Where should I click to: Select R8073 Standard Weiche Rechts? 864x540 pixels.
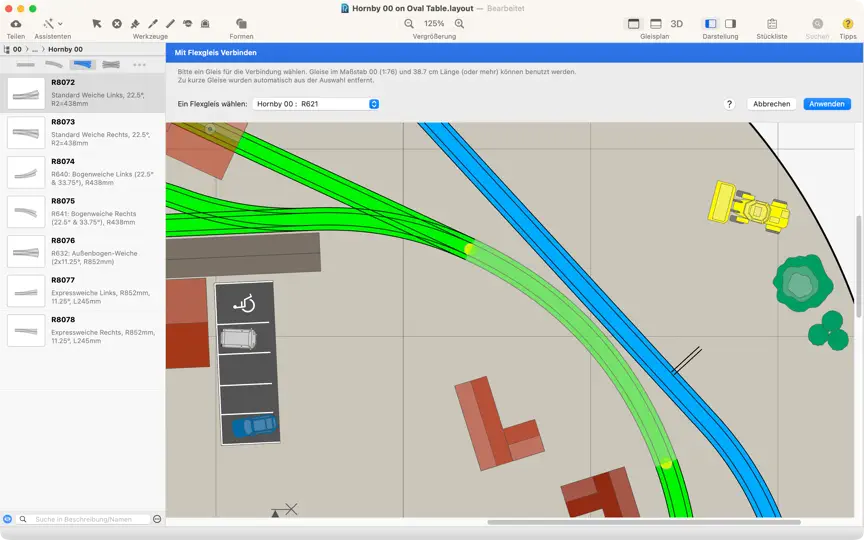click(x=83, y=133)
